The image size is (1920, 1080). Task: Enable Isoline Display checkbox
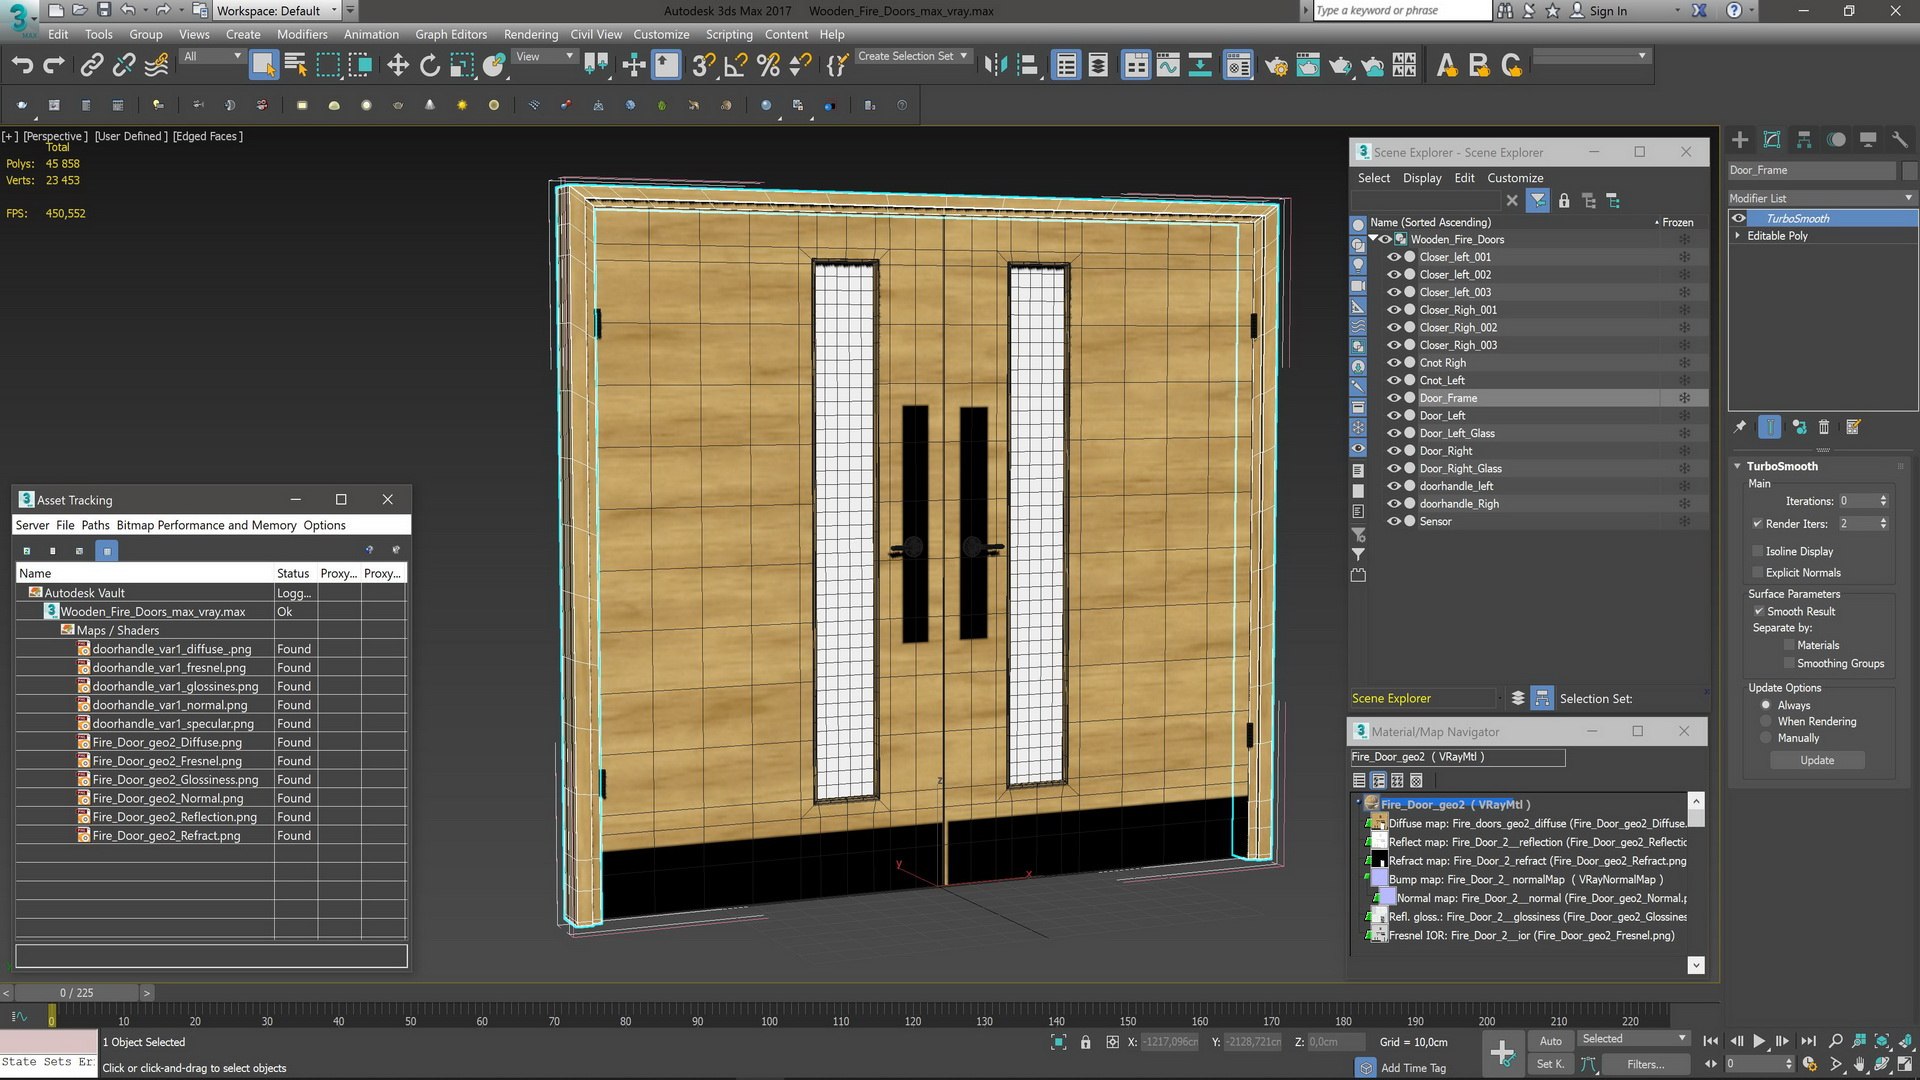point(1757,551)
